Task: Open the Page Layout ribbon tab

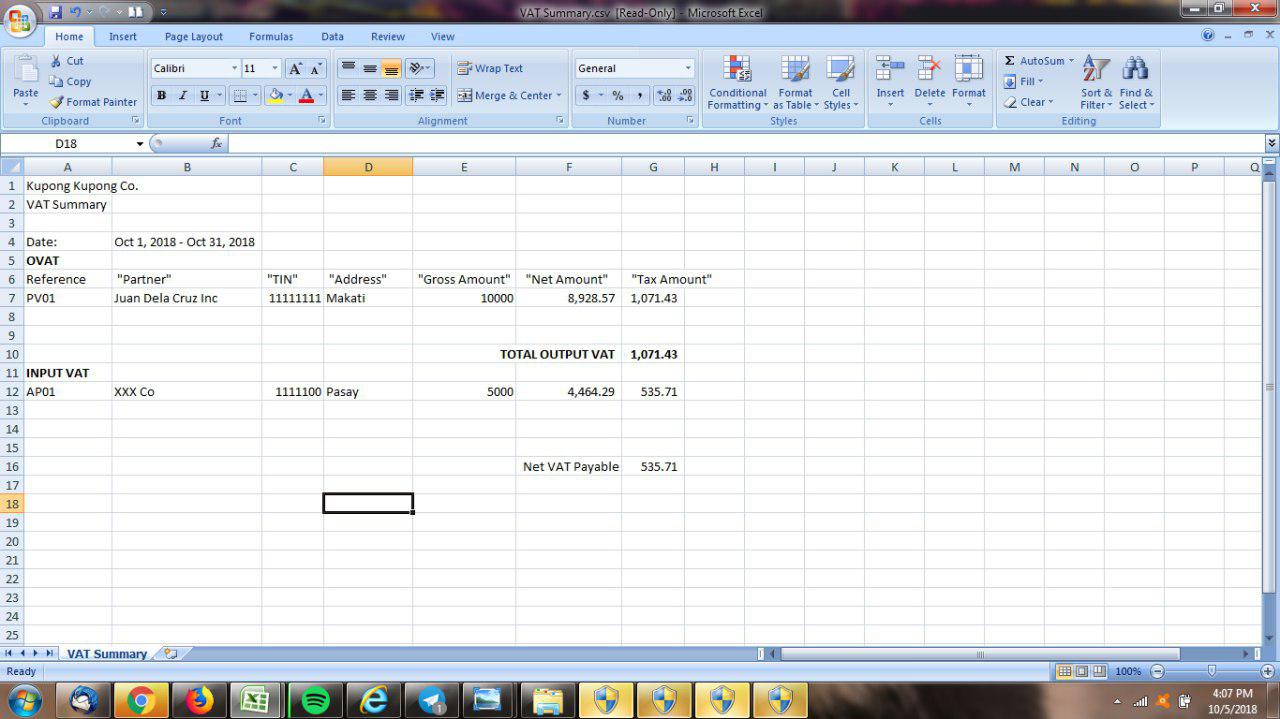Action: pyautogui.click(x=193, y=36)
